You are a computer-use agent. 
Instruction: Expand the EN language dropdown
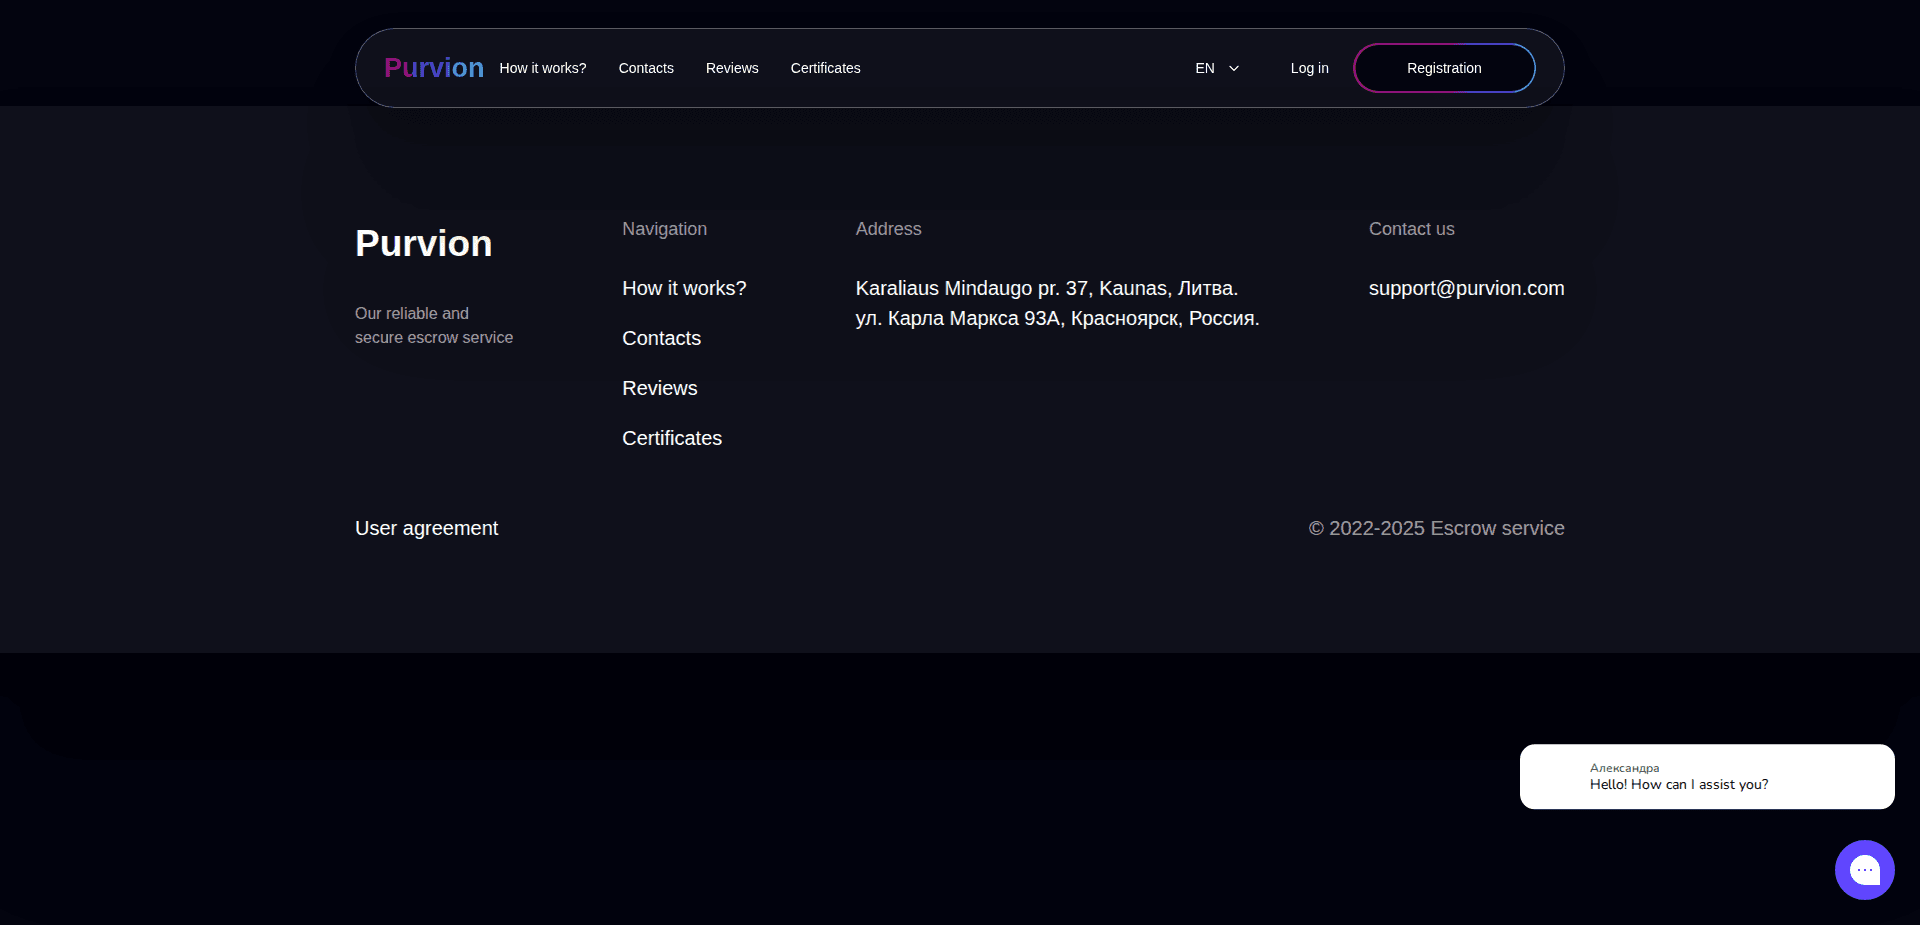pos(1215,68)
